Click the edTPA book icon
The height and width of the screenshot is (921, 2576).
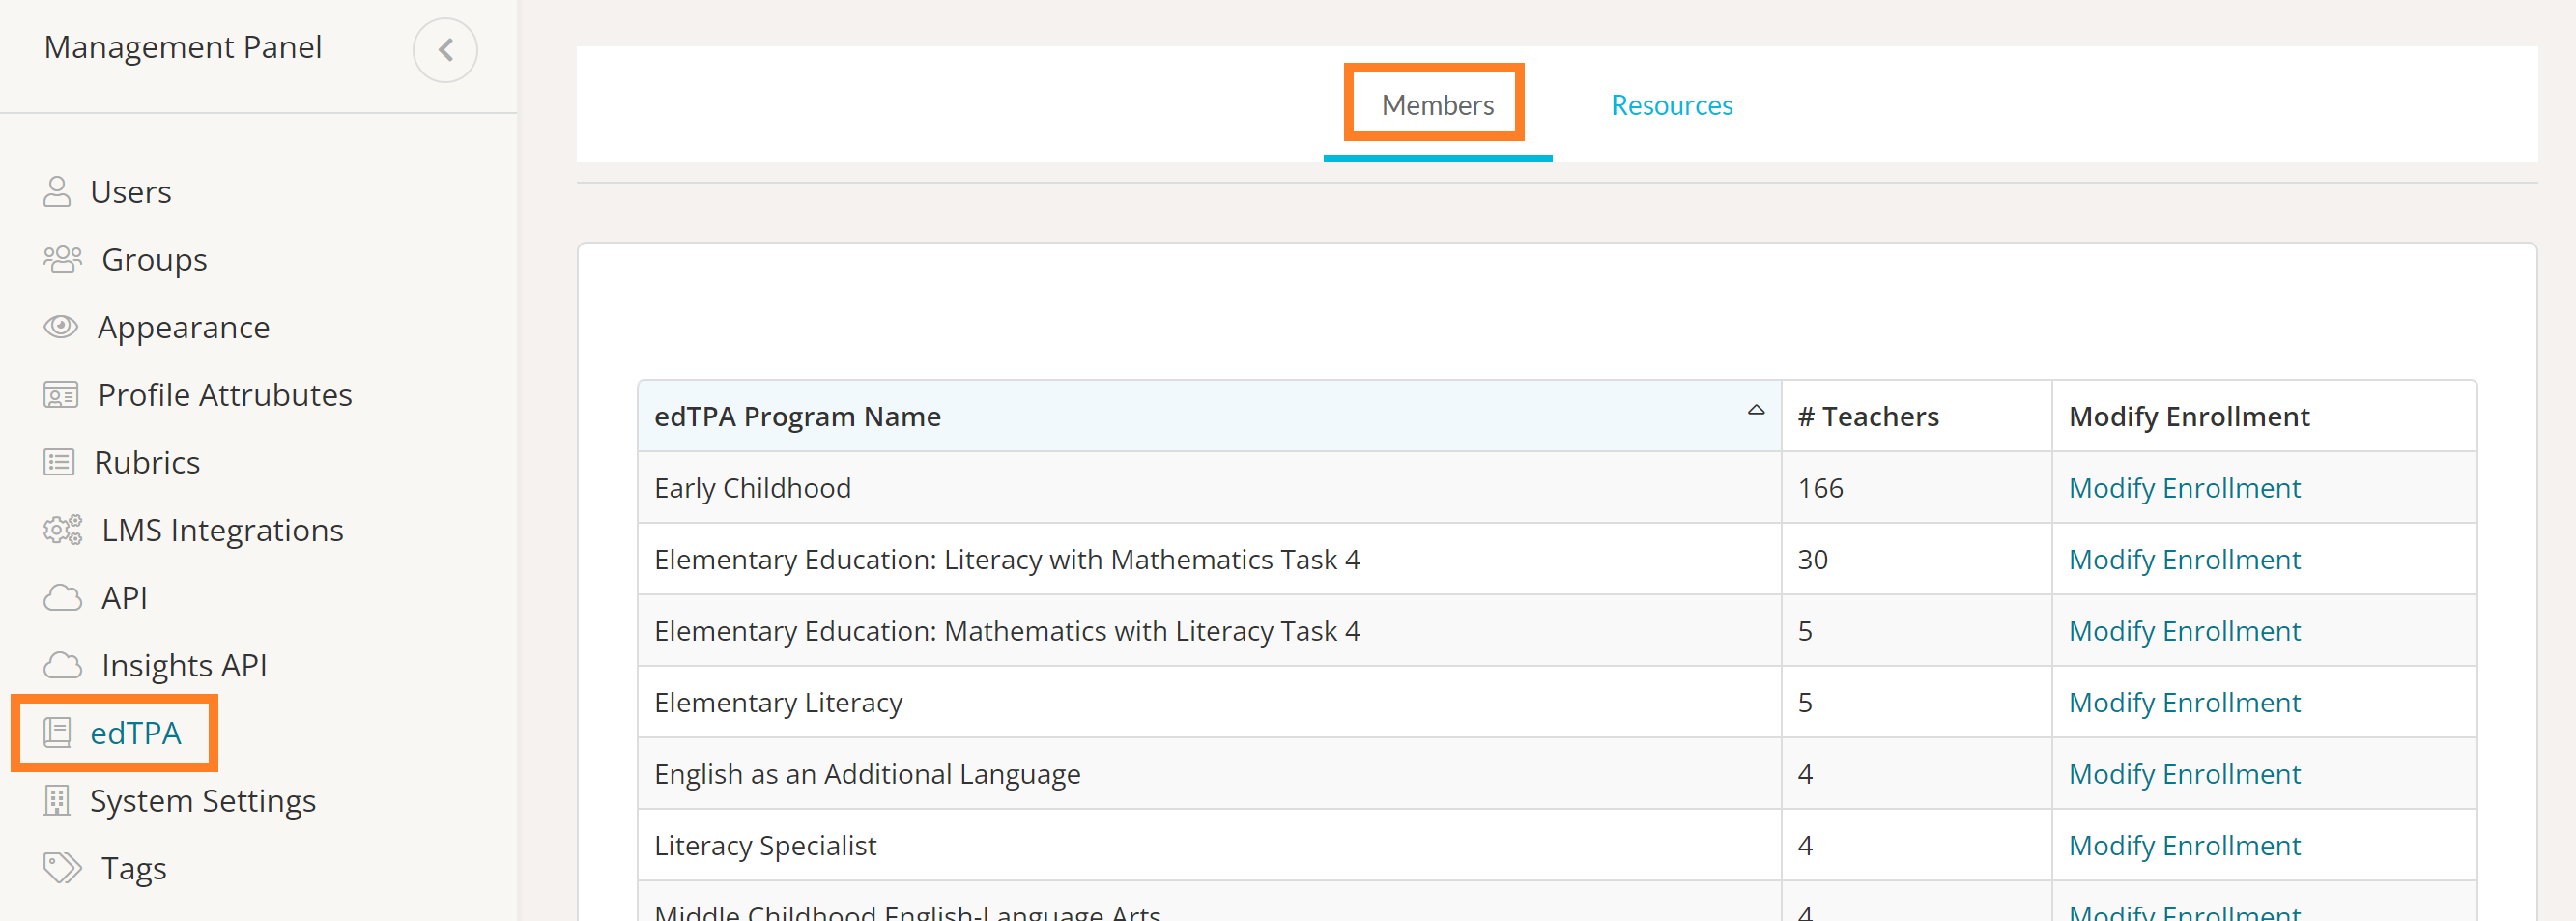click(57, 733)
